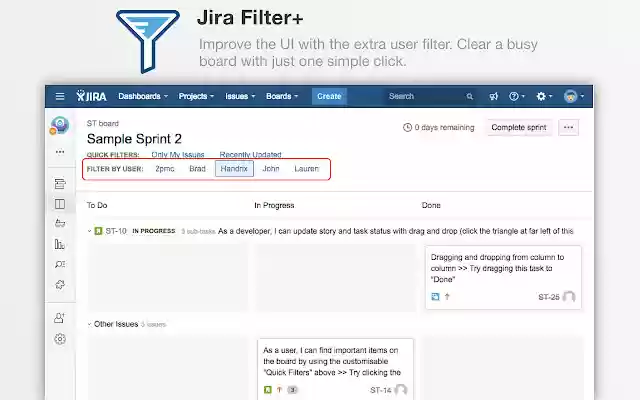Open the ST-10 issue key
Image resolution: width=640 pixels, height=400 pixels.
116,231
